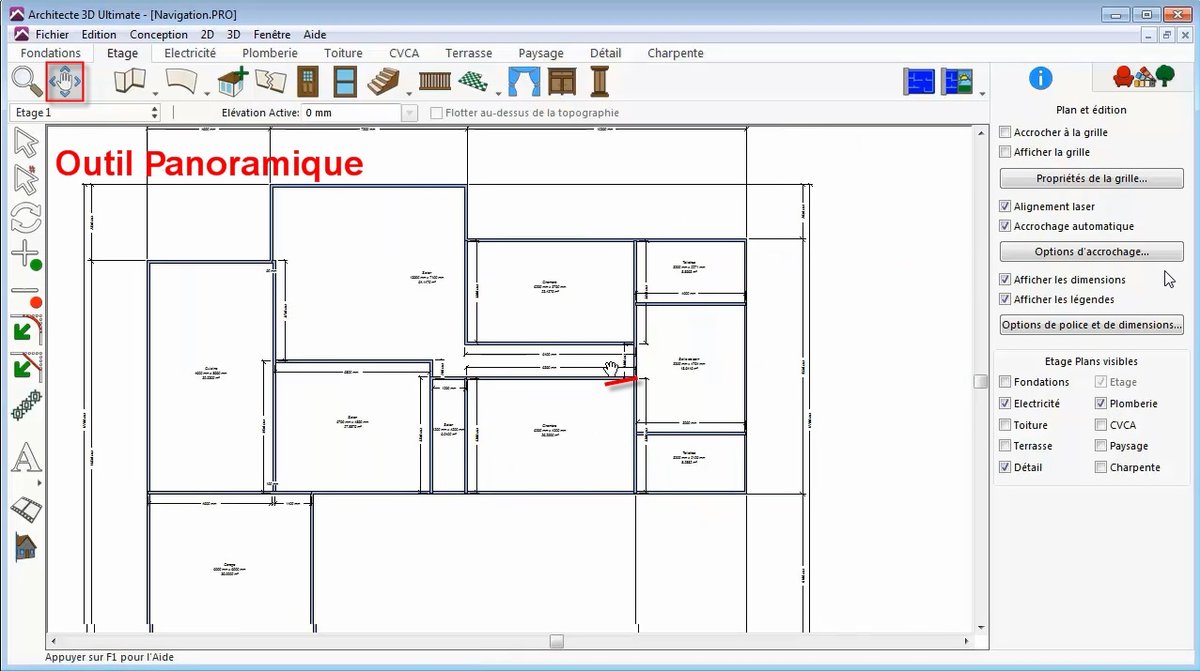Click the add room house icon
Image resolution: width=1200 pixels, height=671 pixels.
(x=233, y=81)
